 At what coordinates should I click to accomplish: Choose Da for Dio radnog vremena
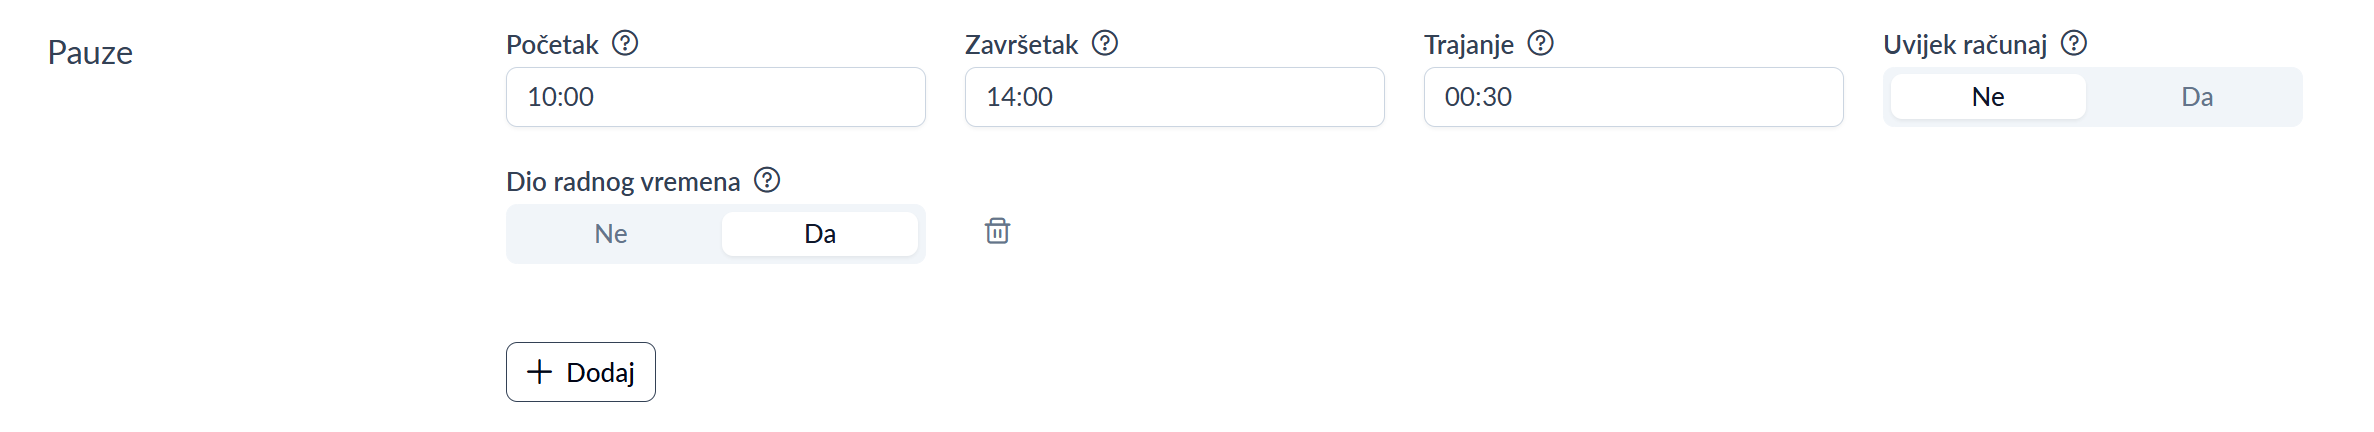[x=820, y=234]
